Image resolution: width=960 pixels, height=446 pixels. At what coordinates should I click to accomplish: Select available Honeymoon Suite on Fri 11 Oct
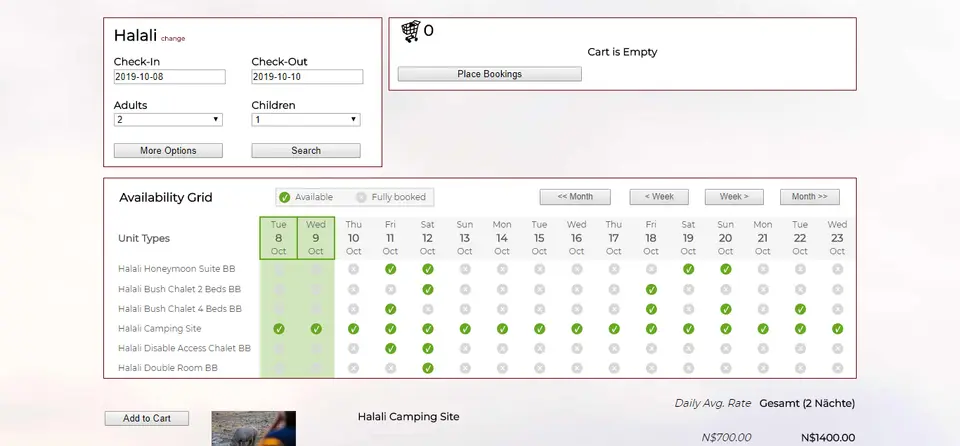(391, 269)
